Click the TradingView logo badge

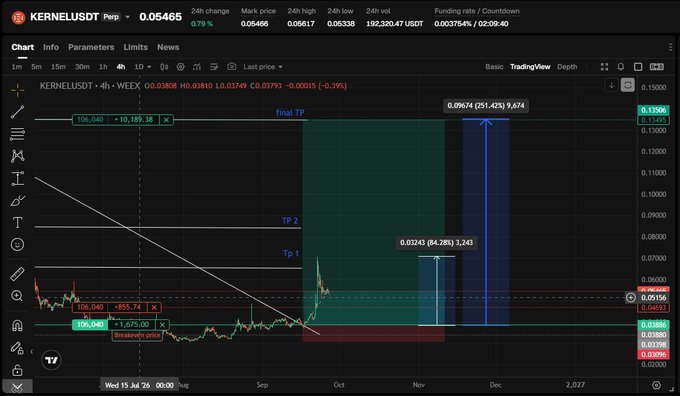[51, 360]
